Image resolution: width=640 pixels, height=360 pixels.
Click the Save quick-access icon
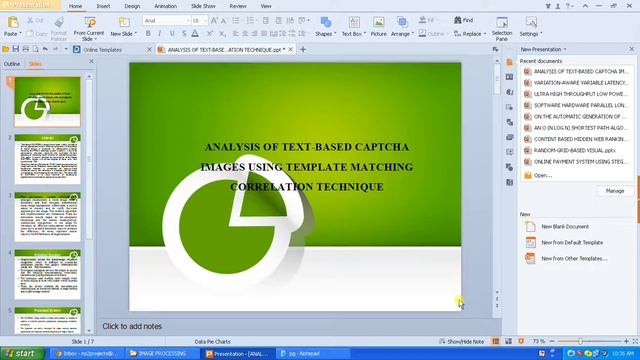click(16, 49)
